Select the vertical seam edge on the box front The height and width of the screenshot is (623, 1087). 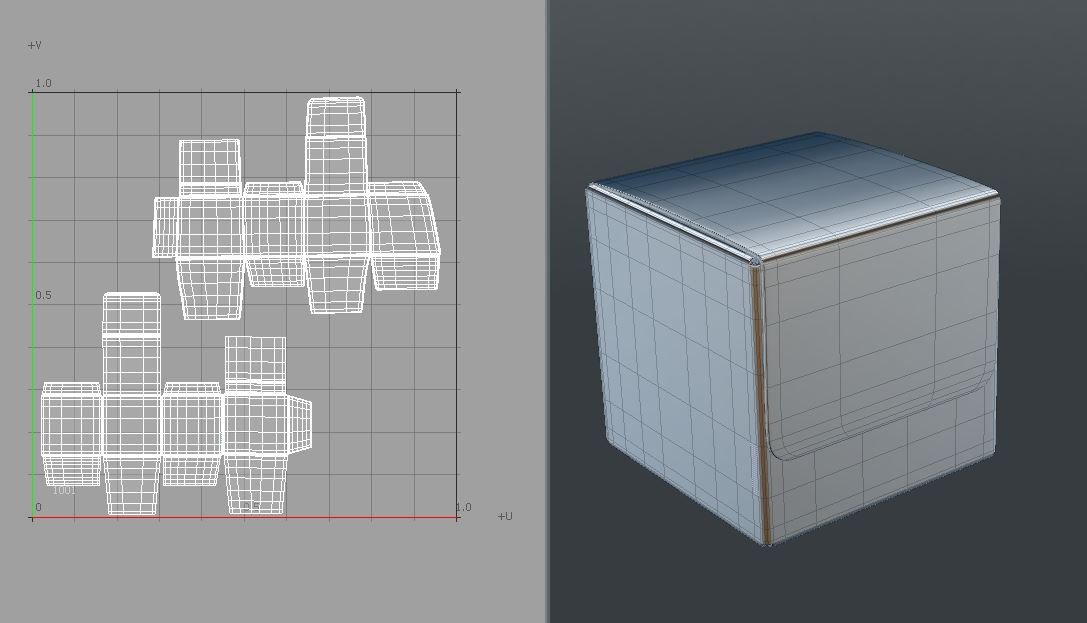(x=762, y=380)
